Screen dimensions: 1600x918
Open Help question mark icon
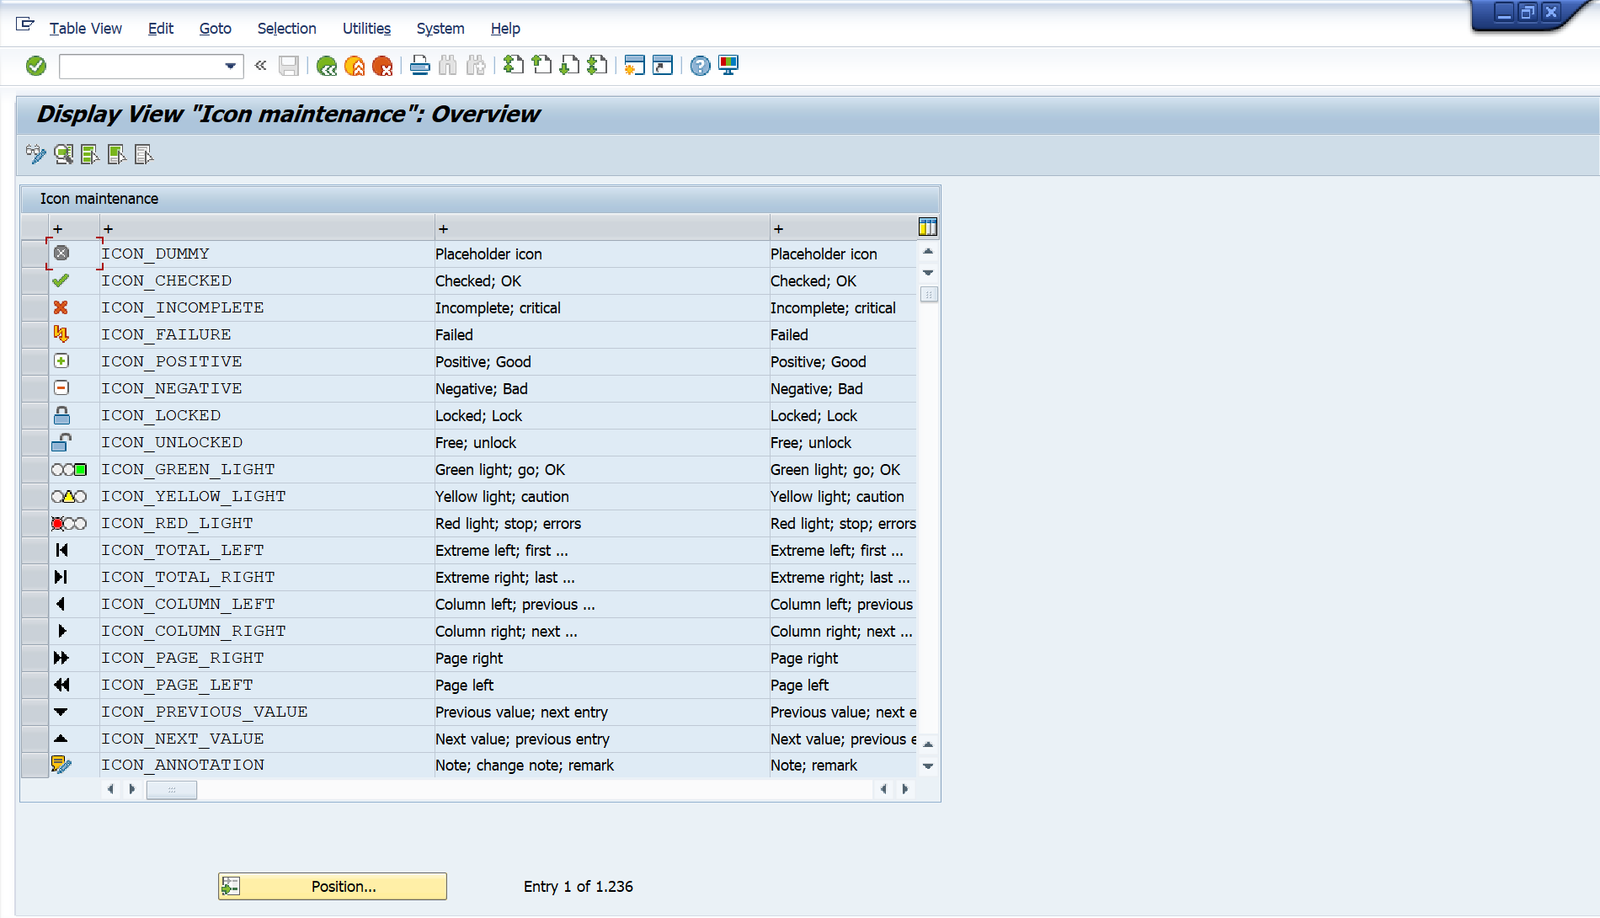(x=700, y=66)
